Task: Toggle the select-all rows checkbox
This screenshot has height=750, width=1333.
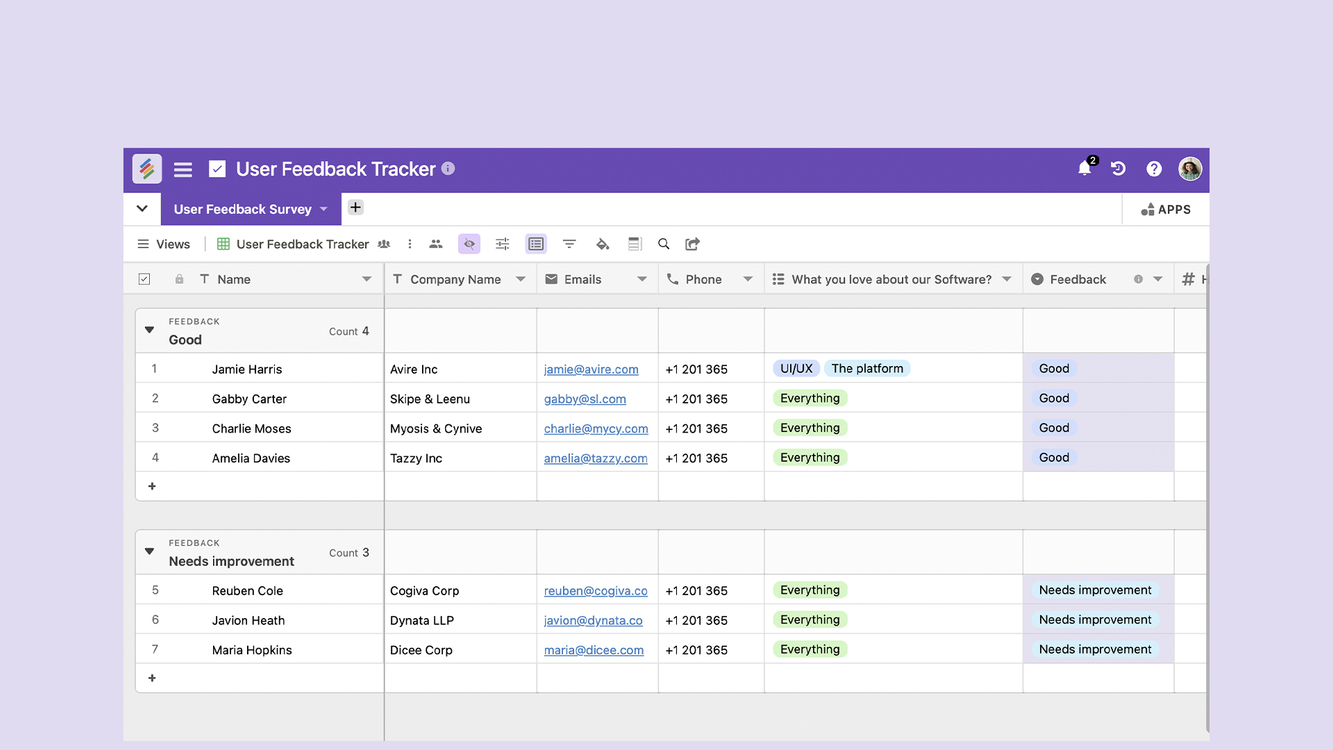Action: click(x=144, y=279)
